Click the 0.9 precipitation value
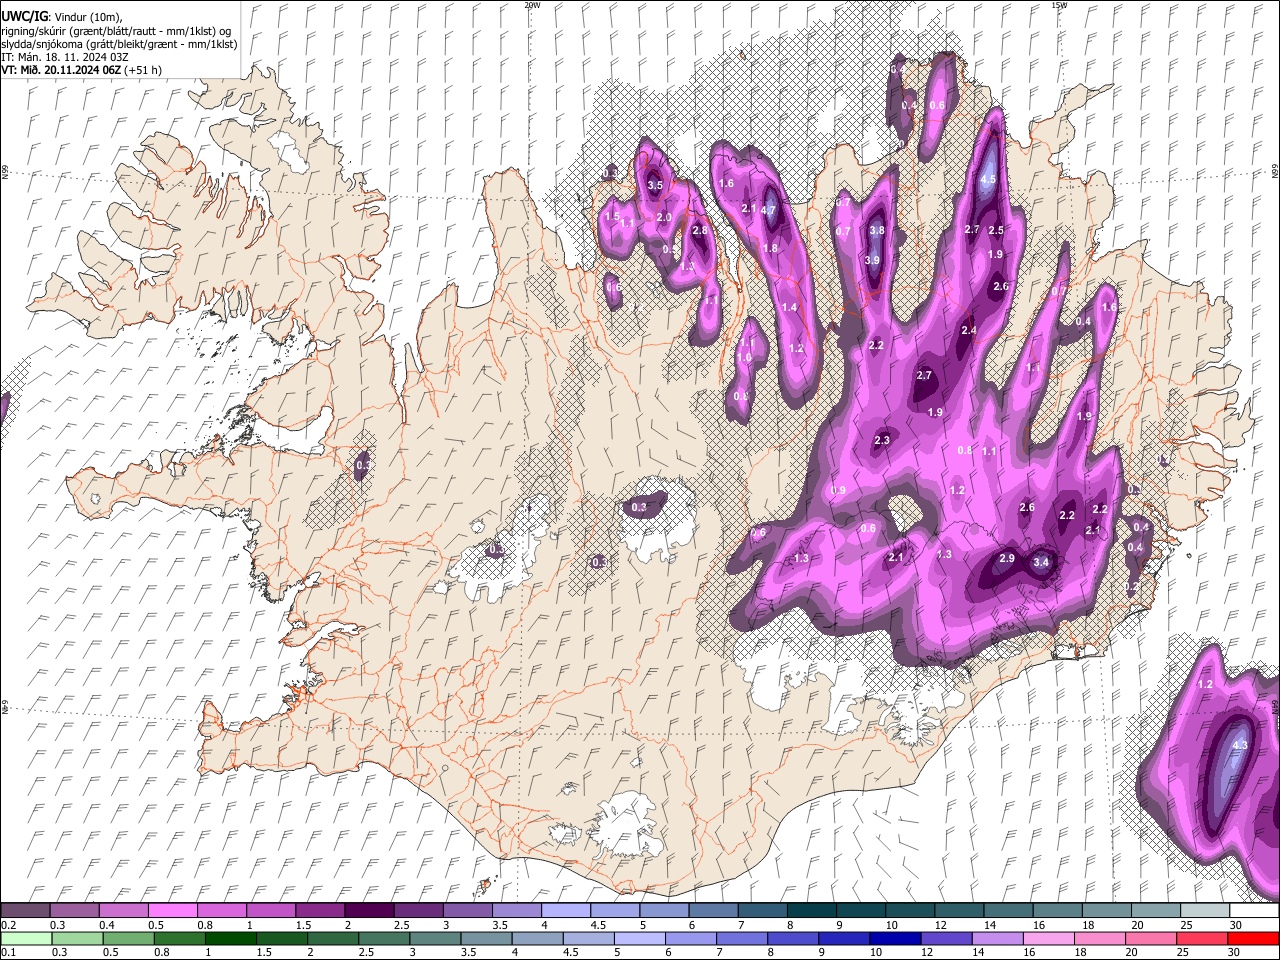Image resolution: width=1280 pixels, height=960 pixels. point(838,490)
